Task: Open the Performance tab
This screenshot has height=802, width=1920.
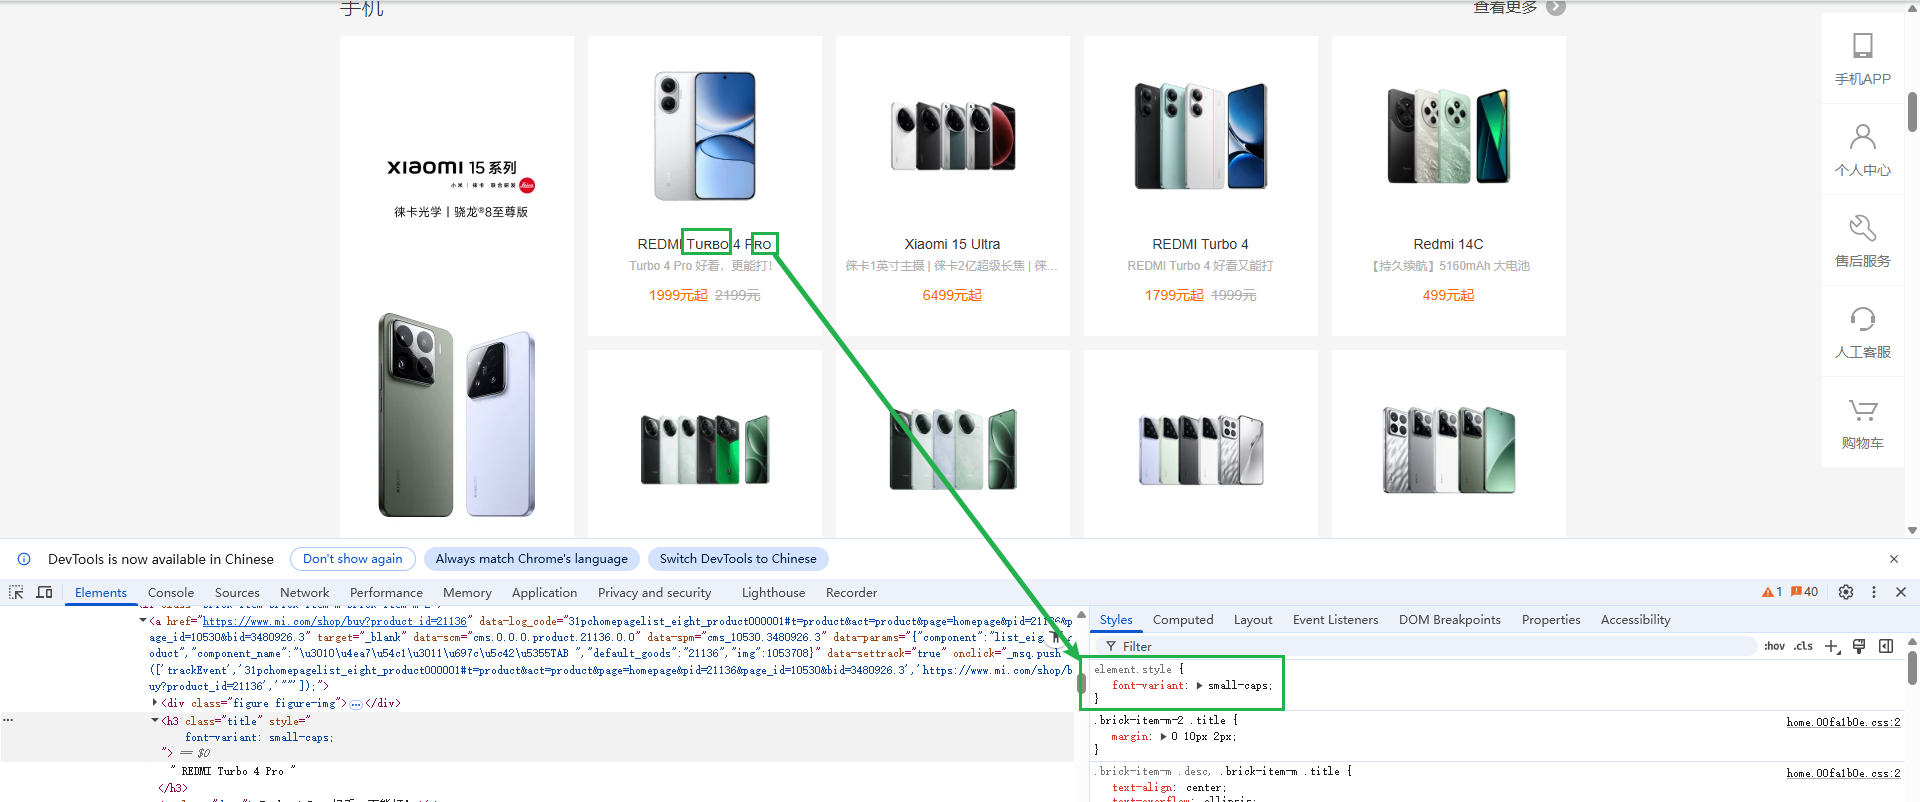Action: (x=386, y=592)
